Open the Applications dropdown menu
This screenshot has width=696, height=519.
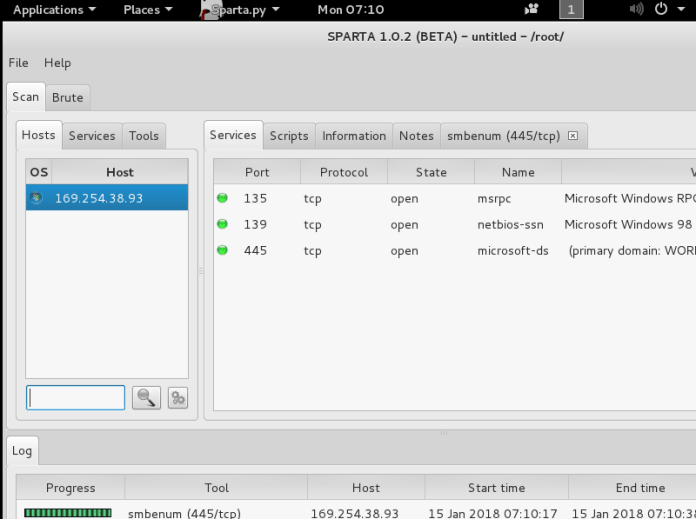(54, 10)
